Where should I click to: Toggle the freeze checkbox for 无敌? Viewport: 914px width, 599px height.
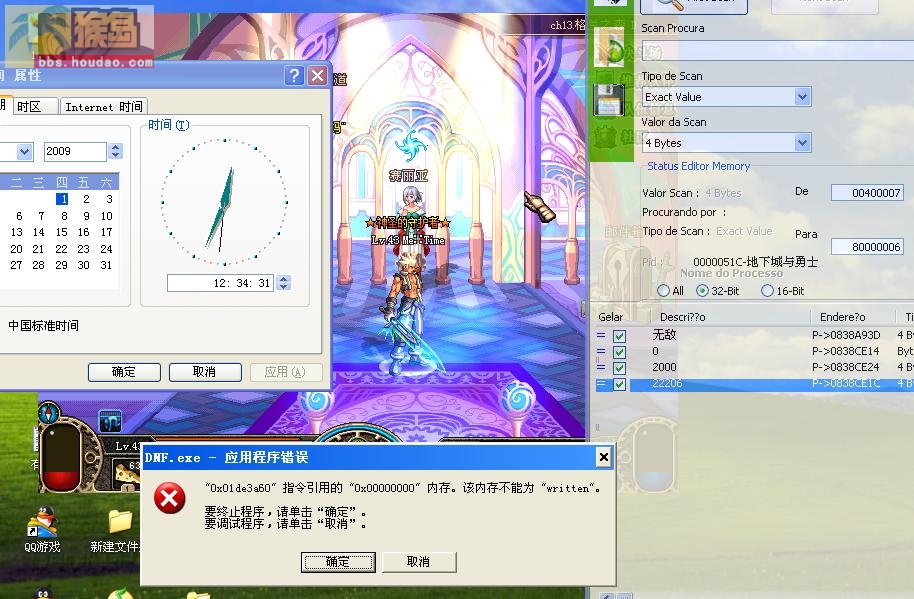[x=619, y=336]
